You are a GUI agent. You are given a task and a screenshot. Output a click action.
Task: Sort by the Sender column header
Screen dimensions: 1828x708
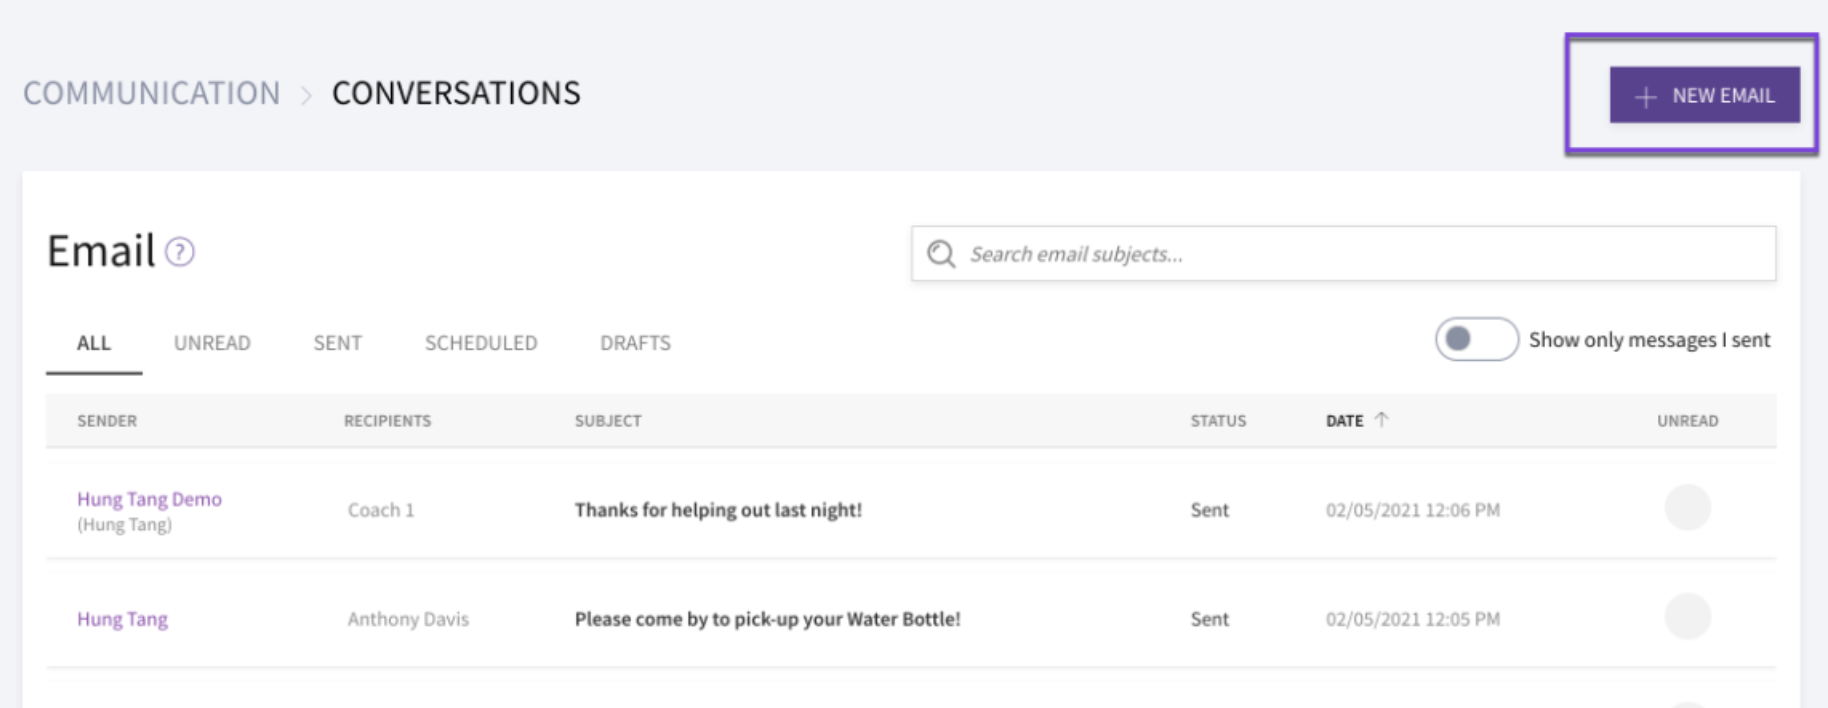(x=107, y=421)
